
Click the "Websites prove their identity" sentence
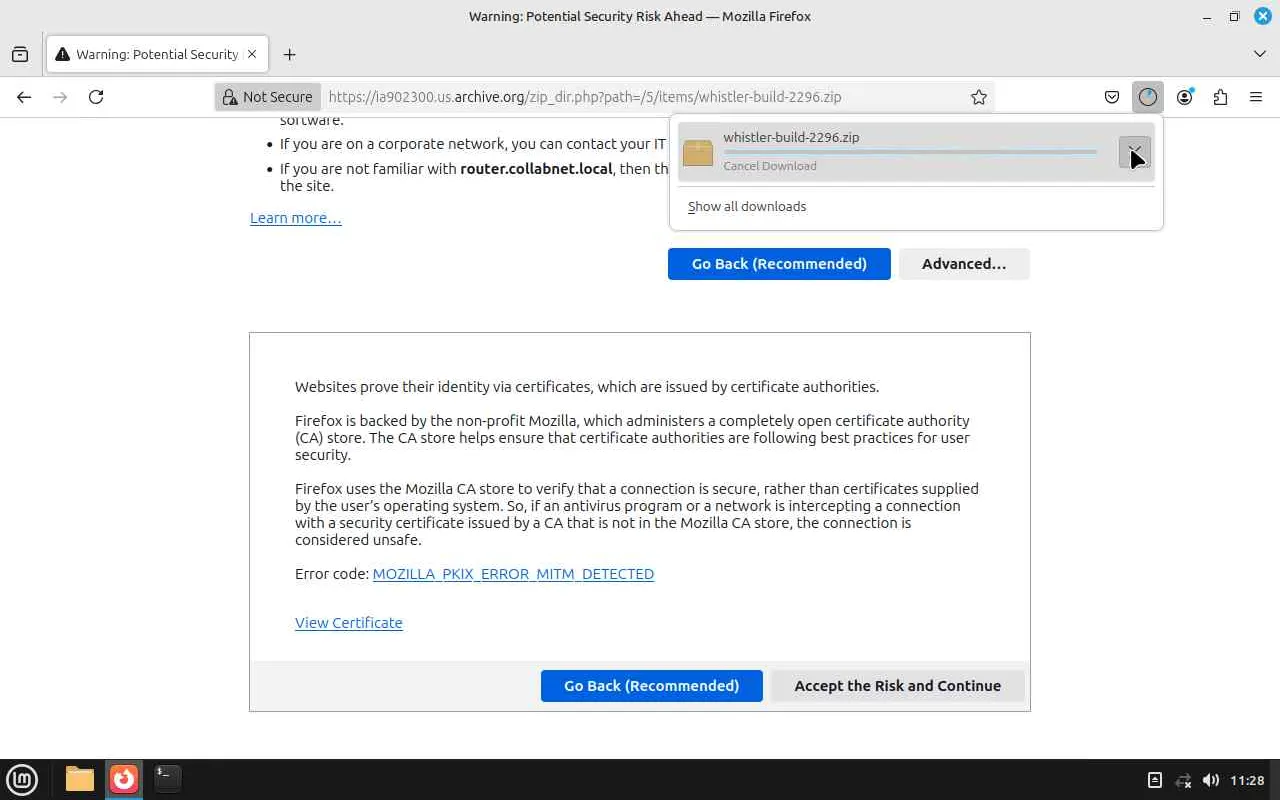(587, 387)
